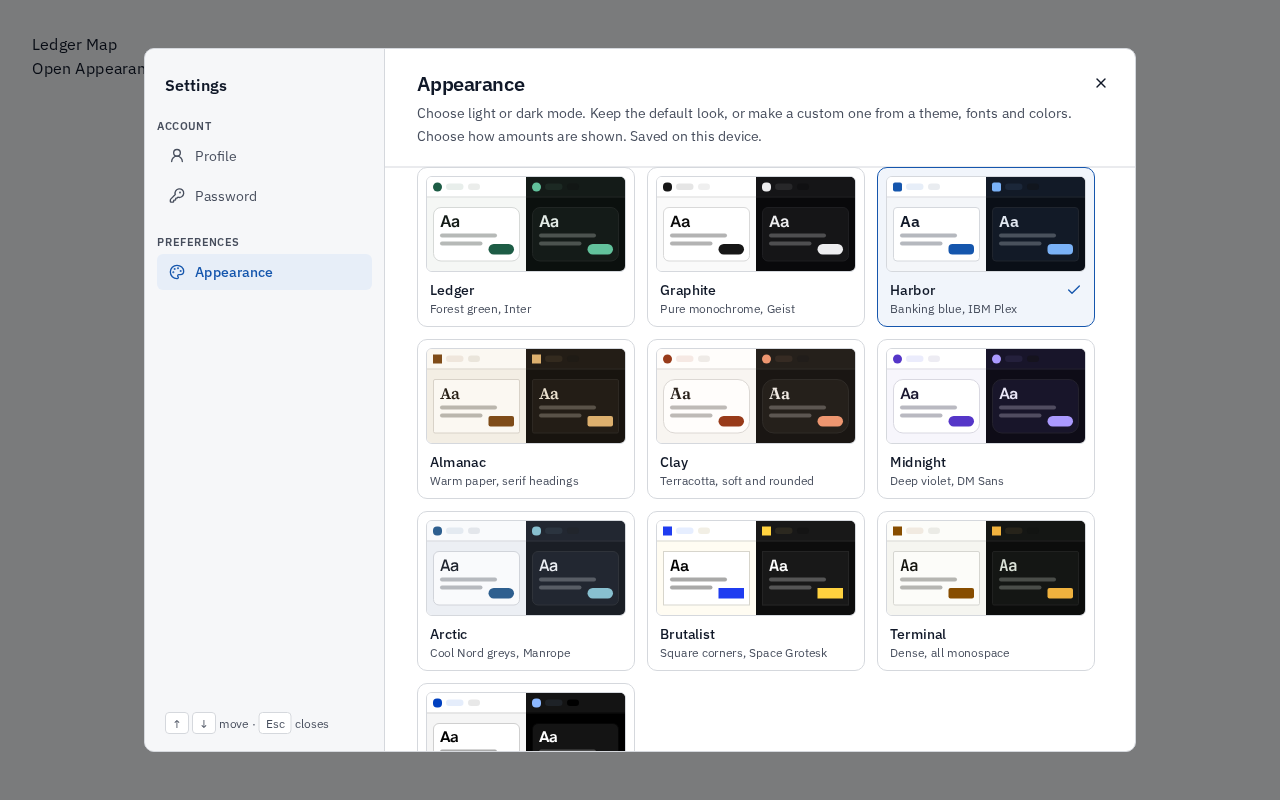Pick the Almanac warm paper theme
This screenshot has width=1280, height=800.
coord(526,419)
